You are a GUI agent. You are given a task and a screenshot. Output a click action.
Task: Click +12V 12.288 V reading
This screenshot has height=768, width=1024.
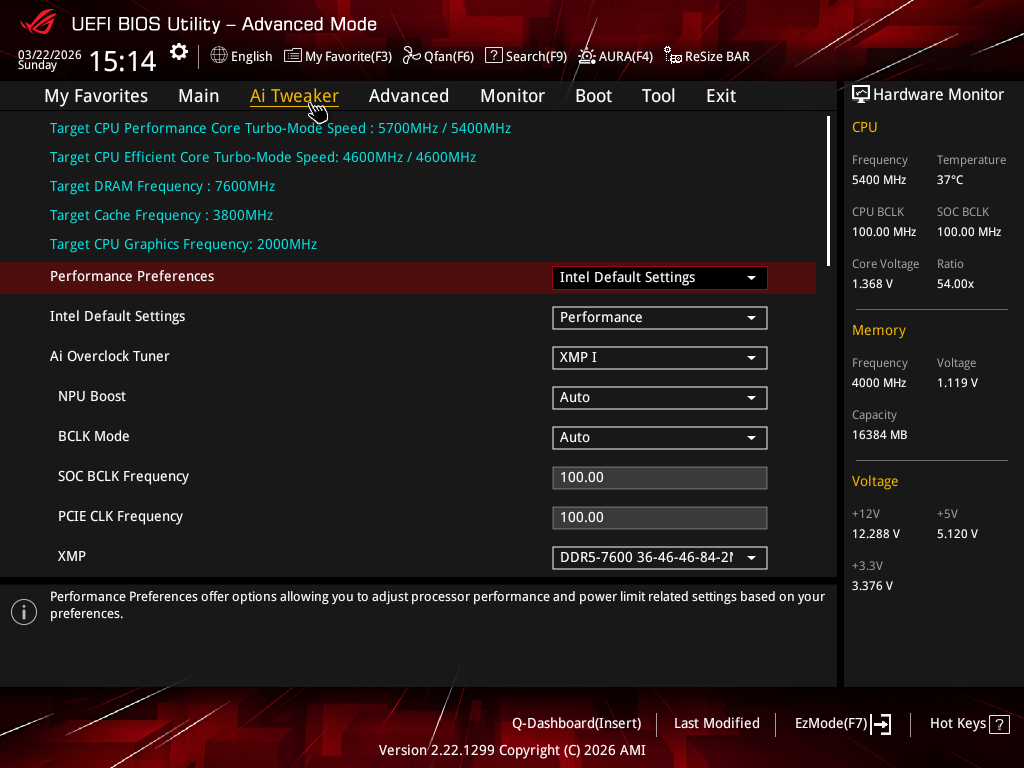(x=876, y=534)
